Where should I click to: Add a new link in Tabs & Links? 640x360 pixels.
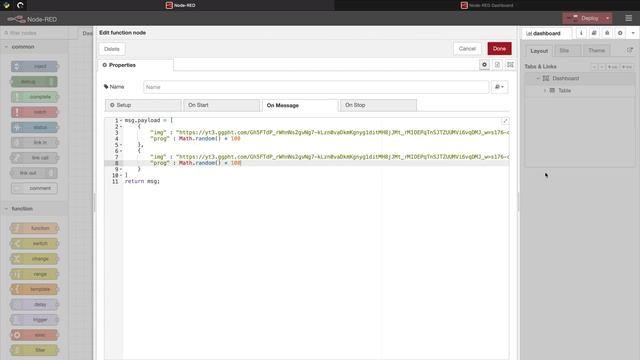pos(627,67)
